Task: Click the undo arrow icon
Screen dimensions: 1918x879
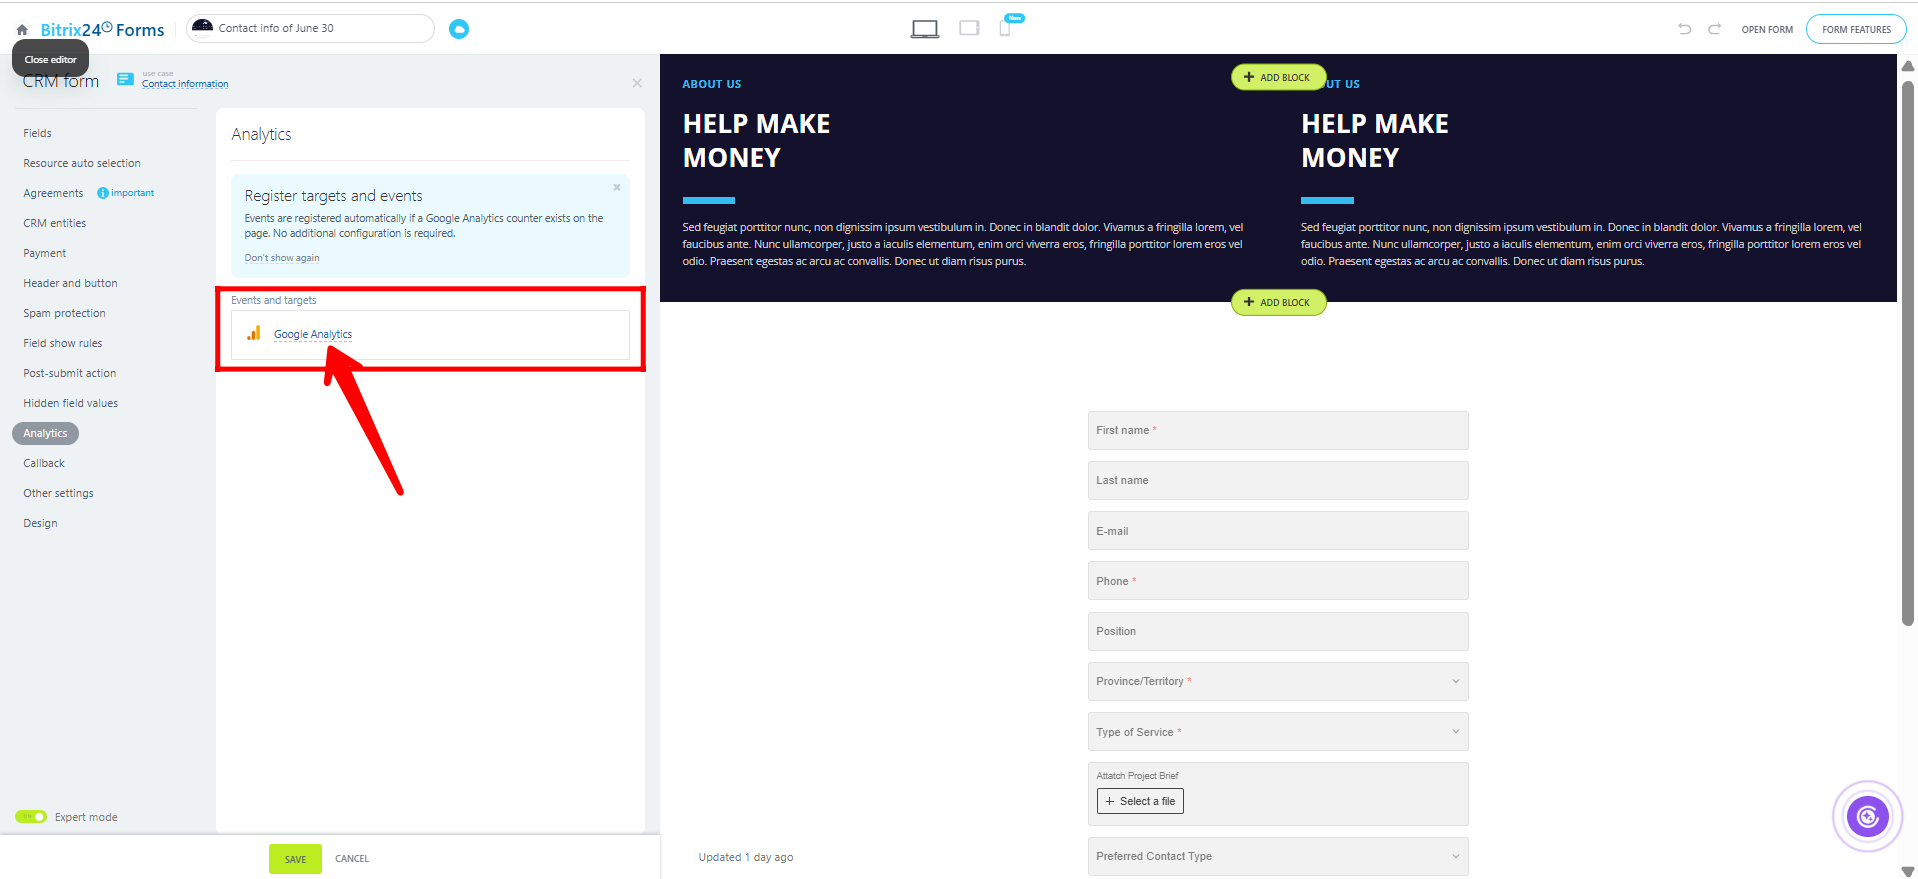Action: [x=1685, y=29]
